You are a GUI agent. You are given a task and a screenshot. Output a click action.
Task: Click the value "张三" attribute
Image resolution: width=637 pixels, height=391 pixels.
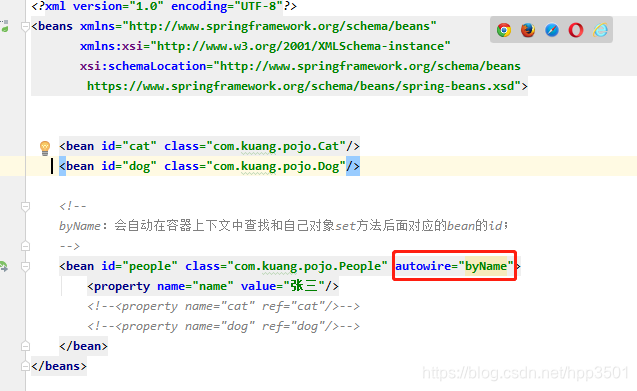click(283, 286)
